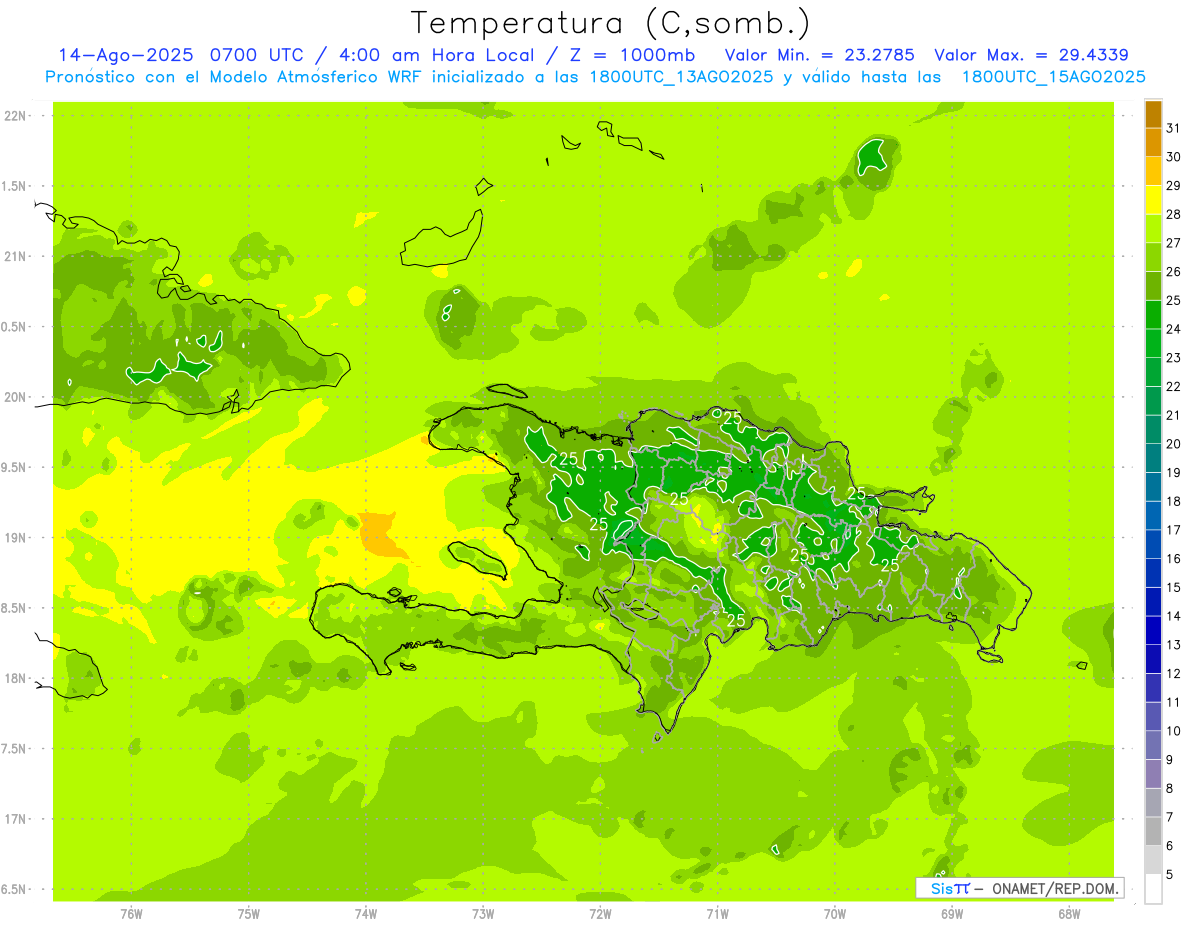Click the legend value label "8"
Image resolution: width=1200 pixels, height=927 pixels.
point(1170,789)
